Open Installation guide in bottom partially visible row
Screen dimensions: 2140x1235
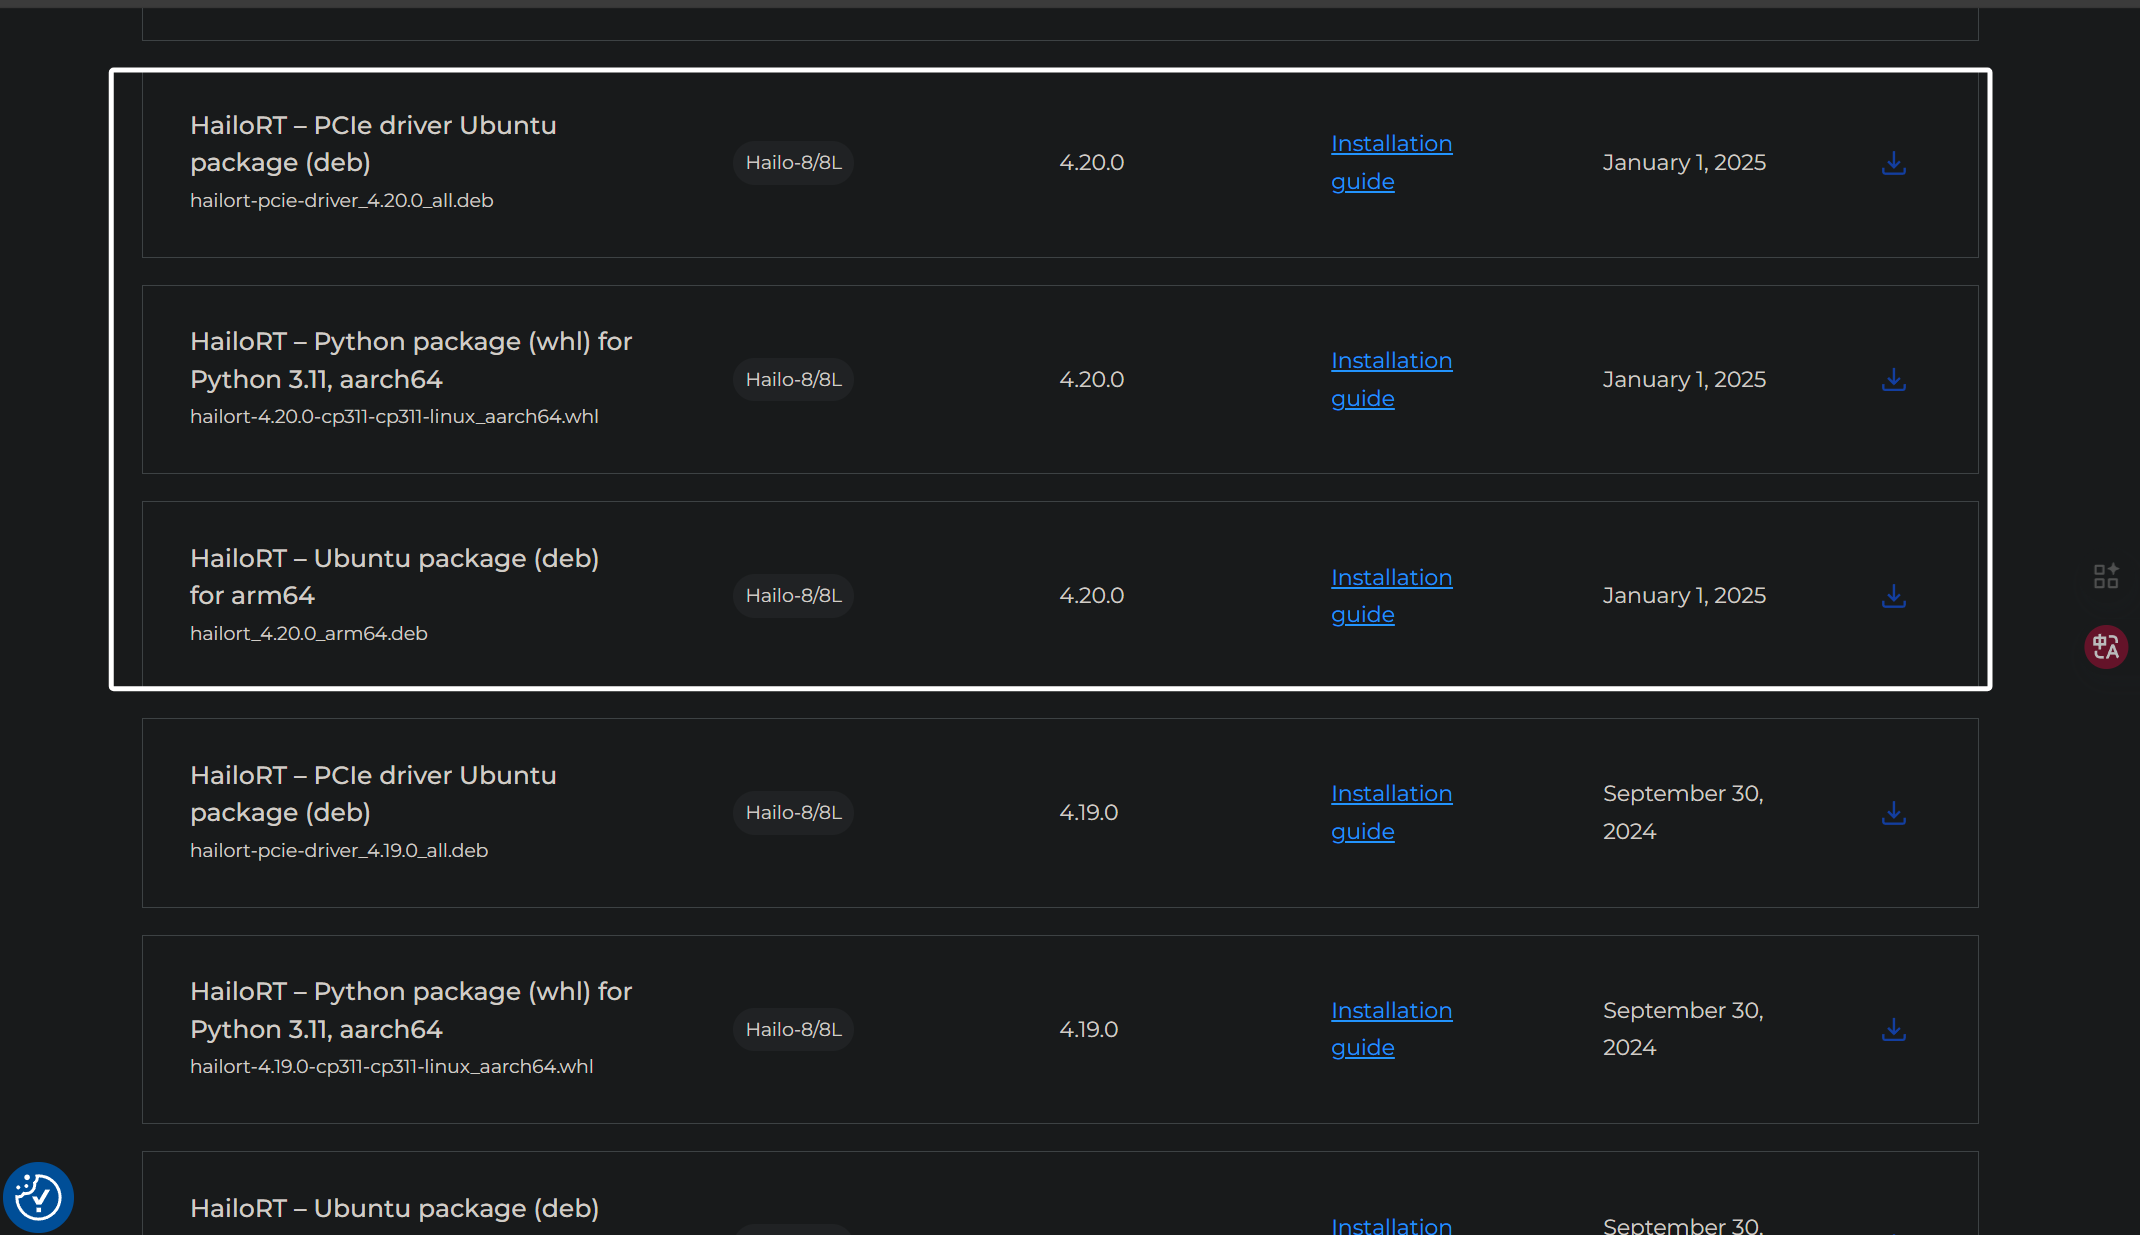click(1391, 1225)
